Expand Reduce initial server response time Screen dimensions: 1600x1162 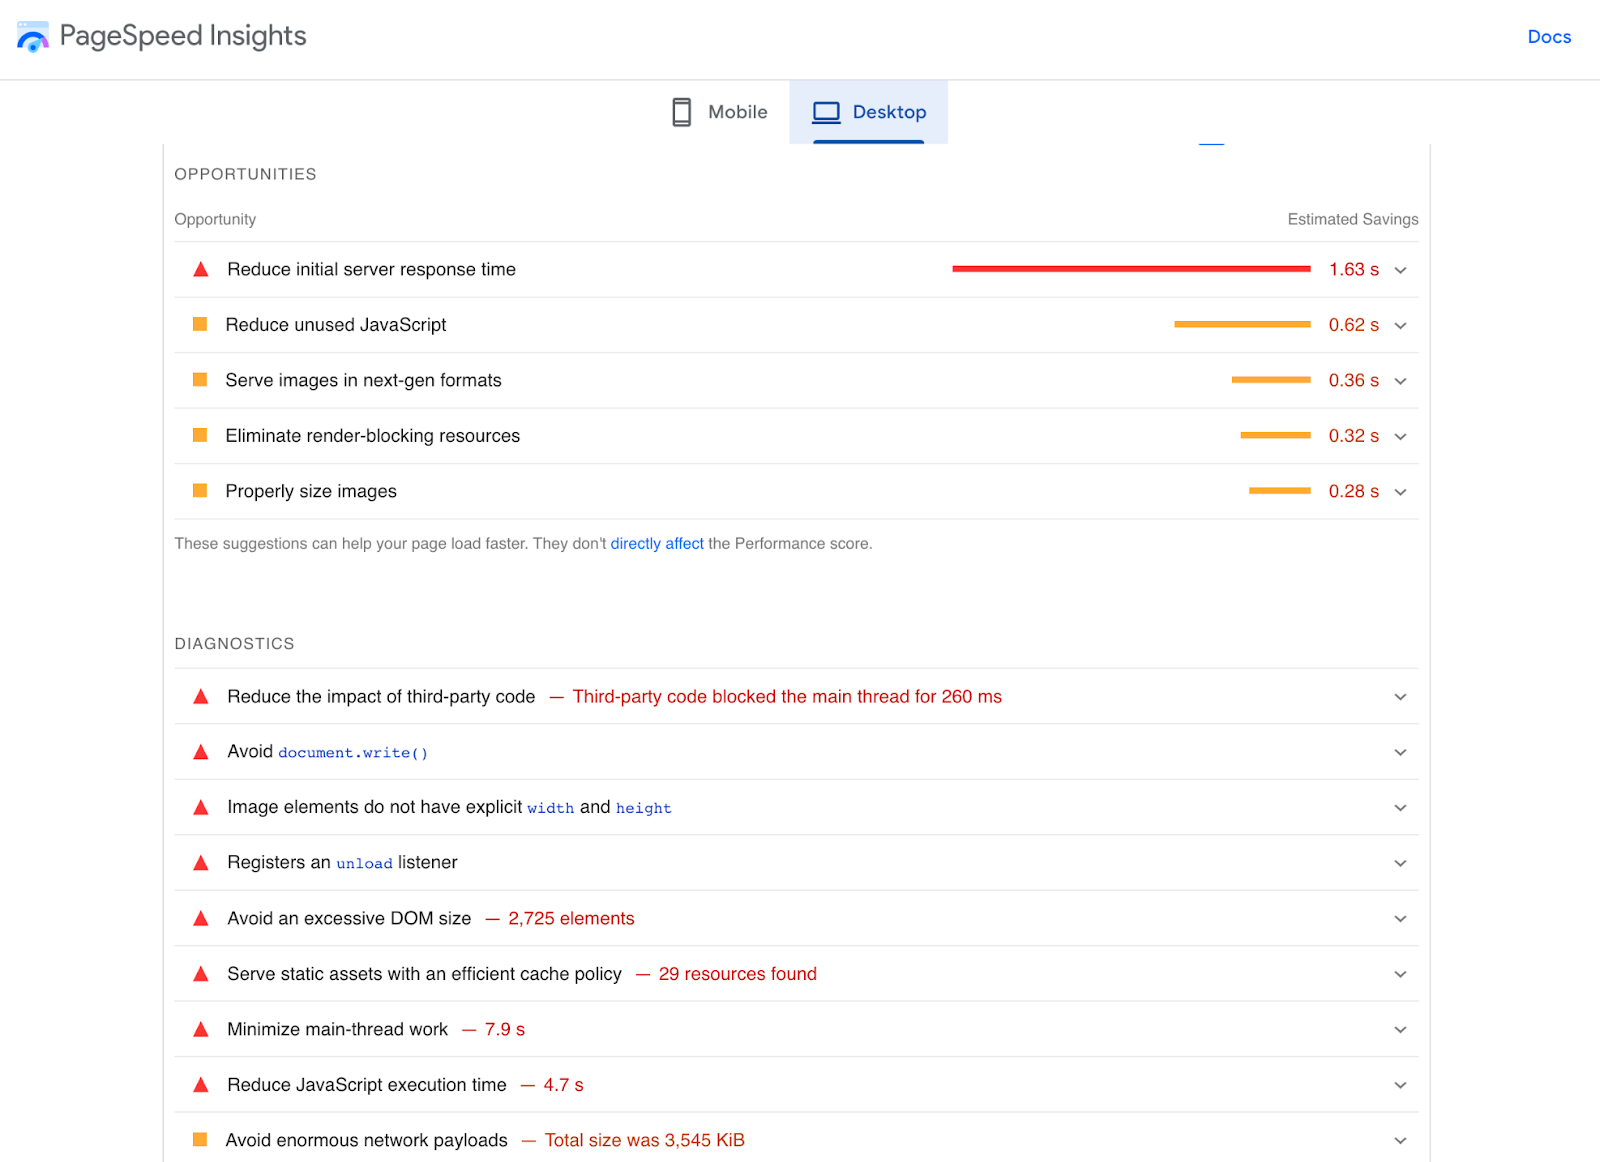point(1400,270)
